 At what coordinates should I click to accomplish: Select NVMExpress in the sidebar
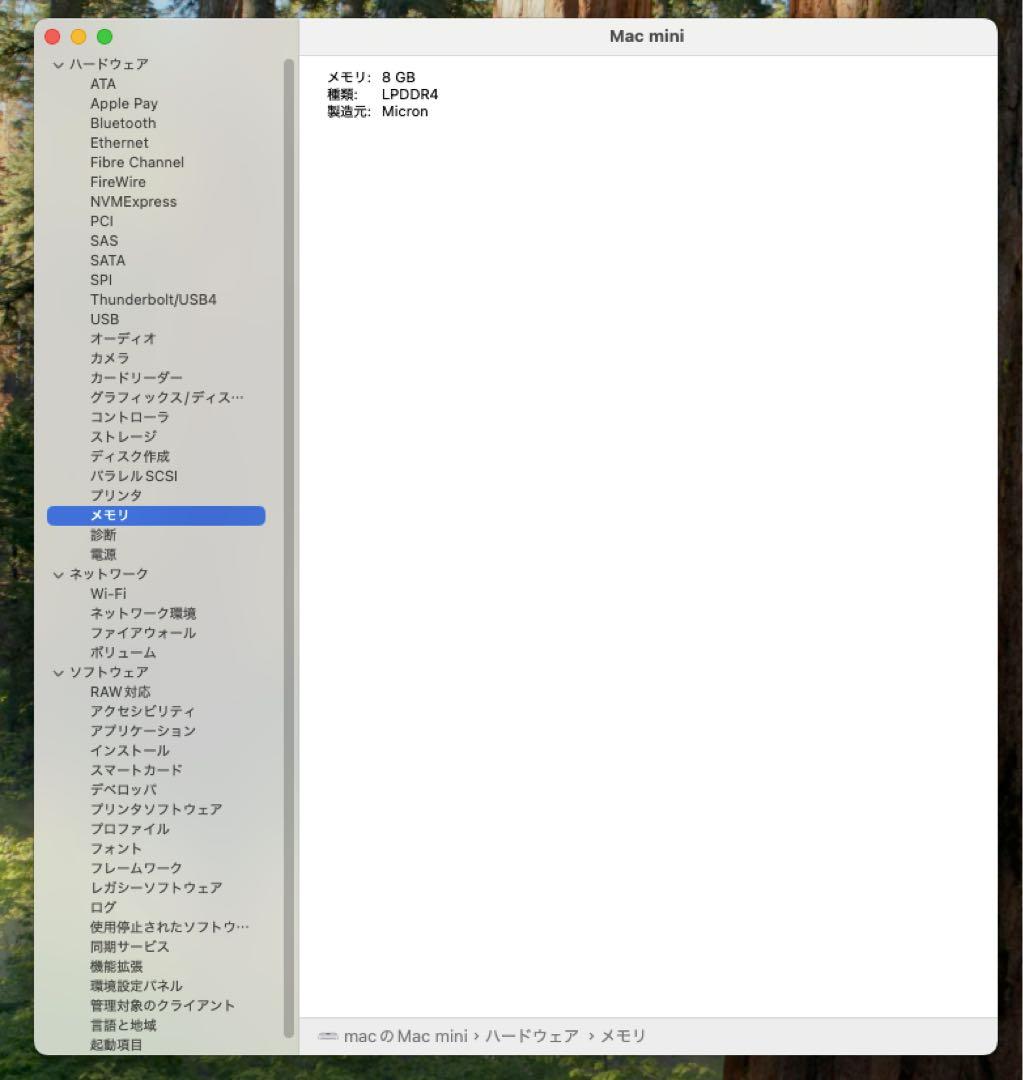coord(134,202)
